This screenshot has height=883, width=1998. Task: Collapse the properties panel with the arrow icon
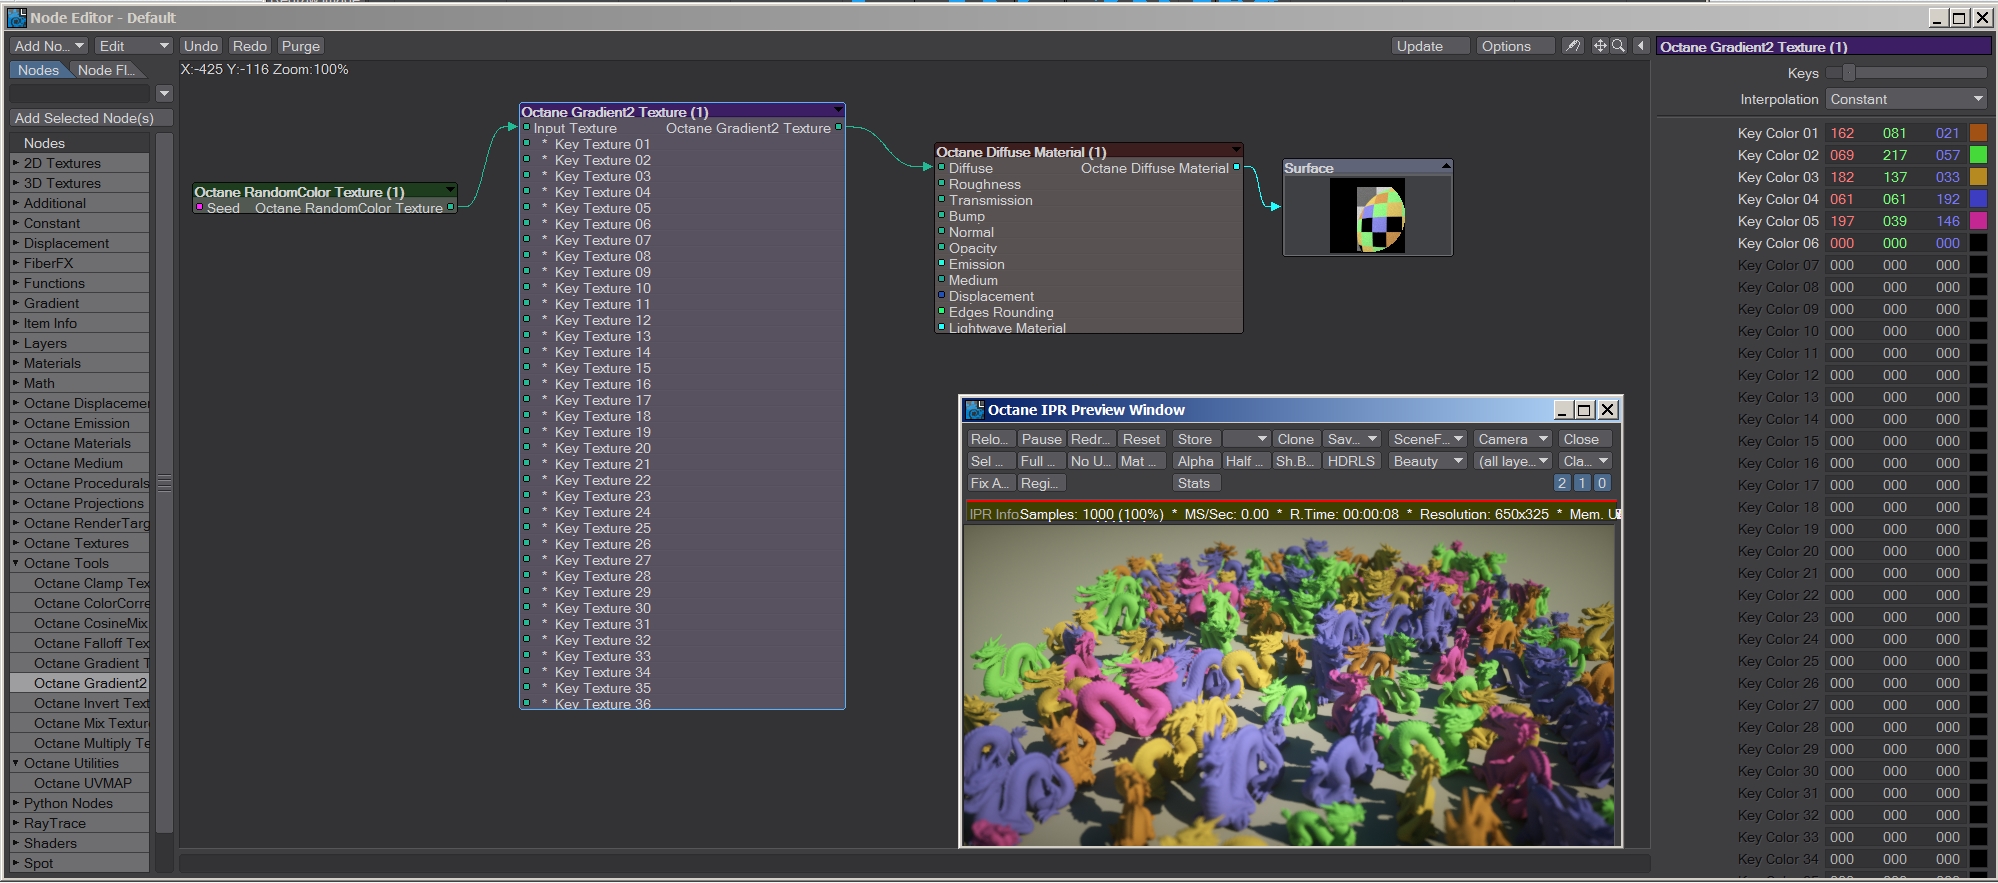[x=1641, y=46]
